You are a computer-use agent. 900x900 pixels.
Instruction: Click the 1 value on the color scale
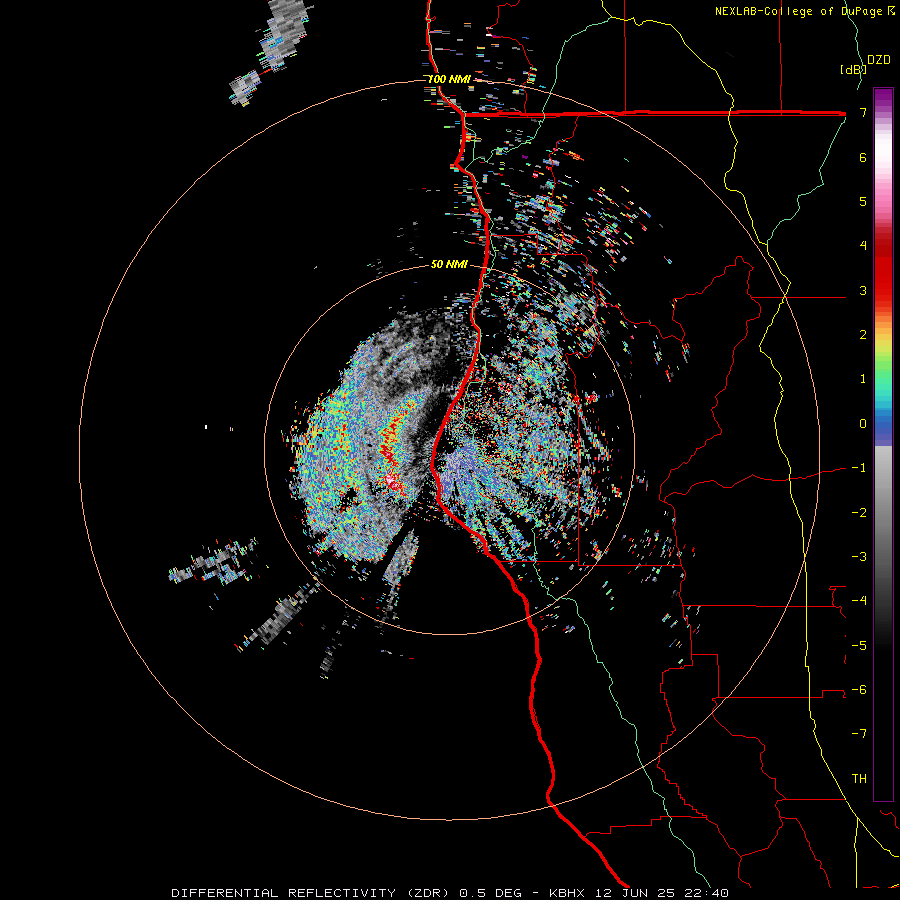click(x=863, y=379)
